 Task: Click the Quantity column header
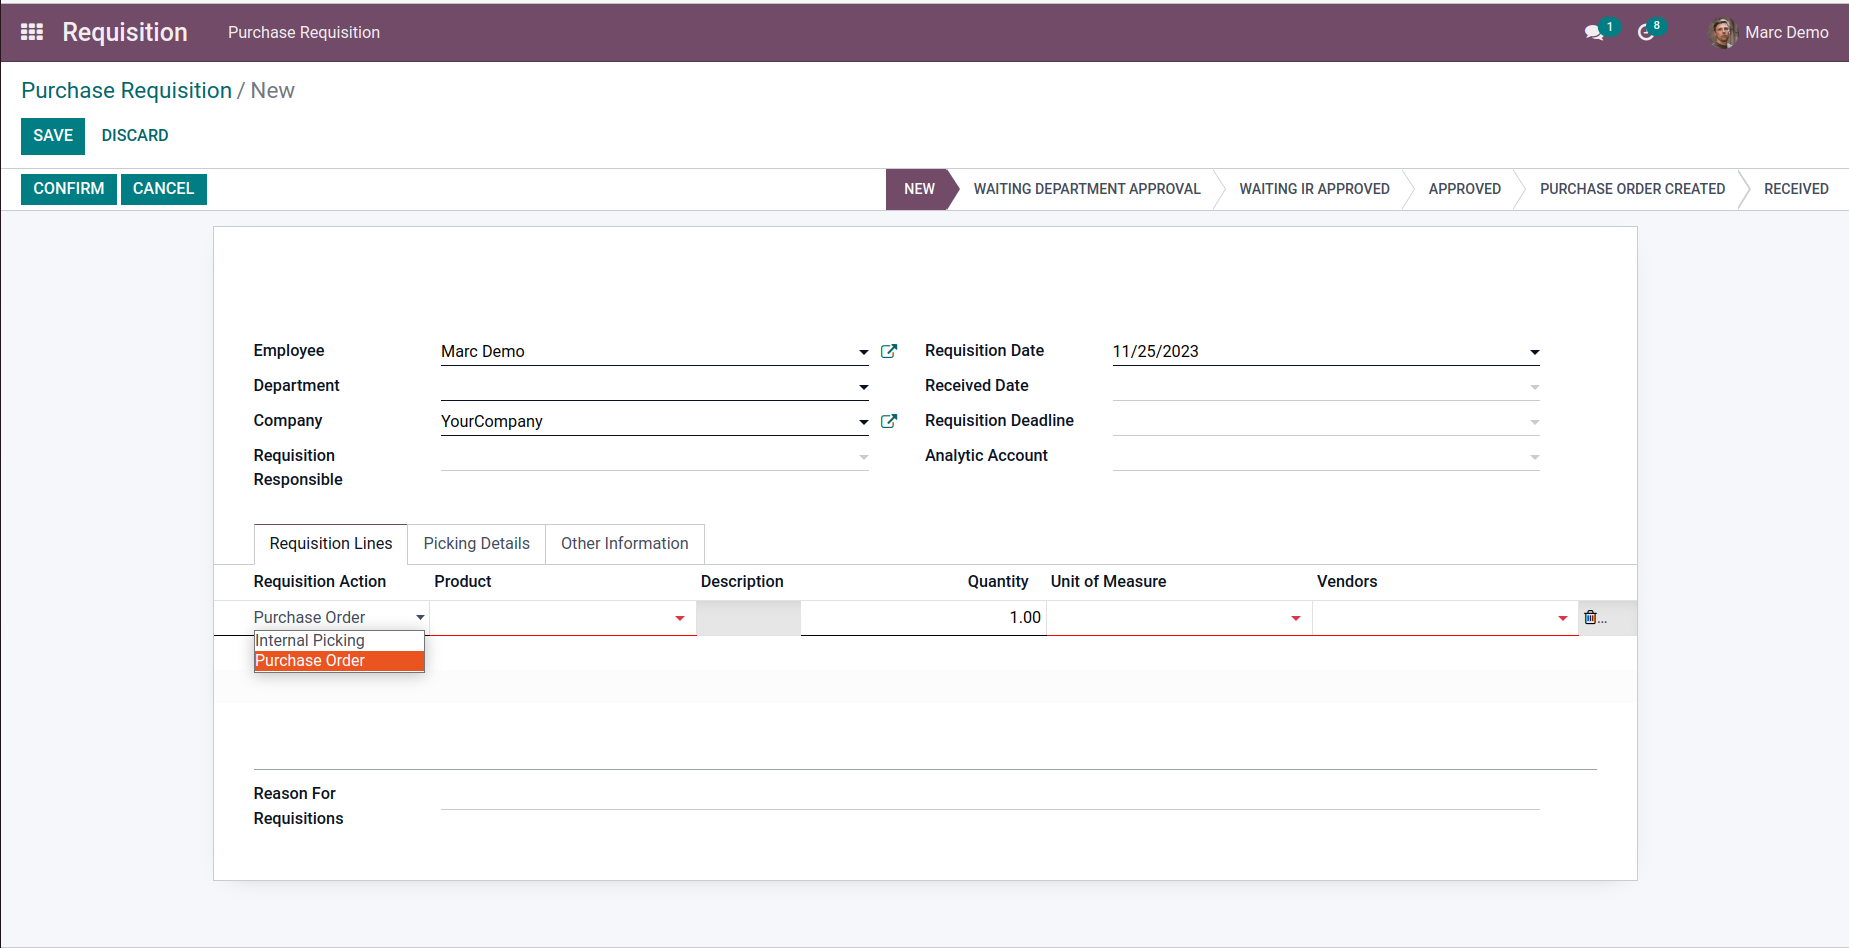(997, 582)
